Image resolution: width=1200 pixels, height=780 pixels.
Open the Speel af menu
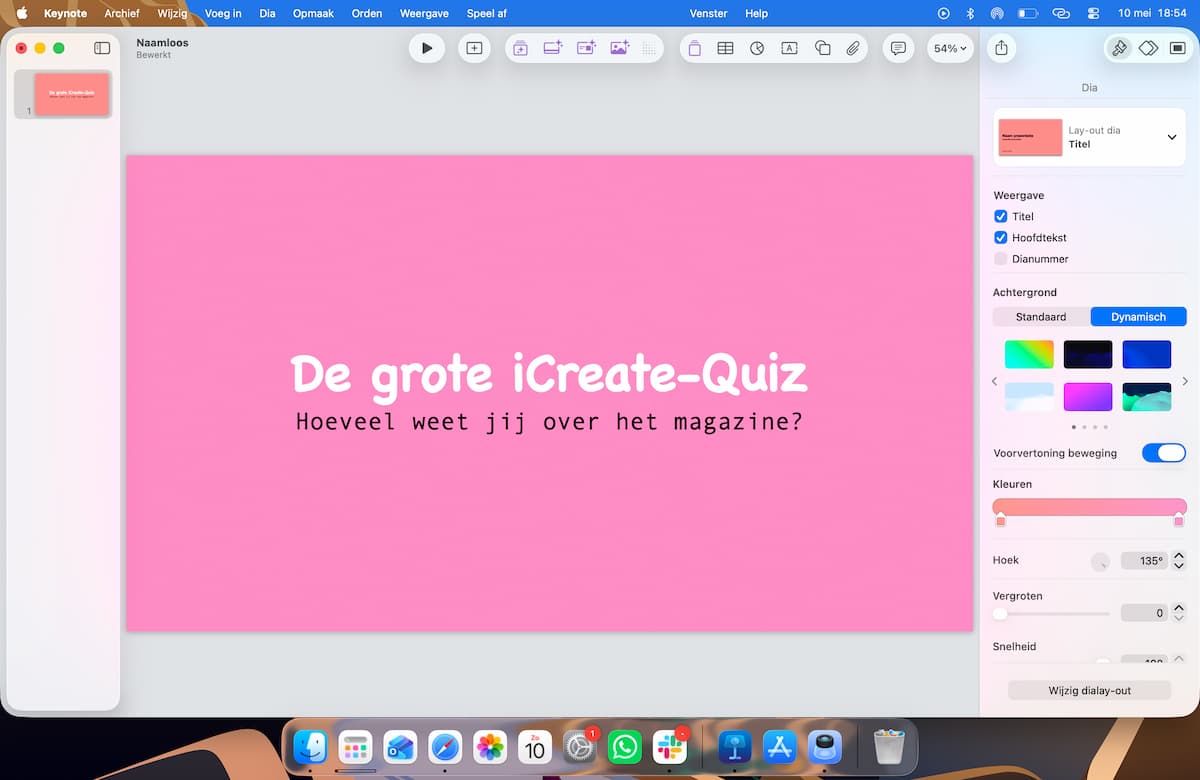pos(487,13)
